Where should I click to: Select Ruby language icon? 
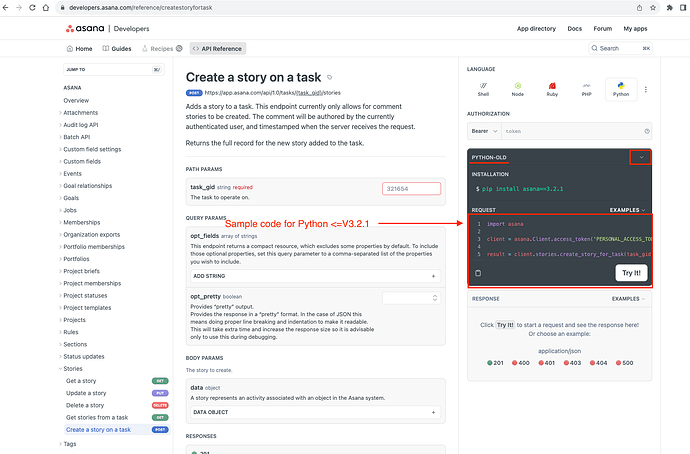[x=552, y=89]
